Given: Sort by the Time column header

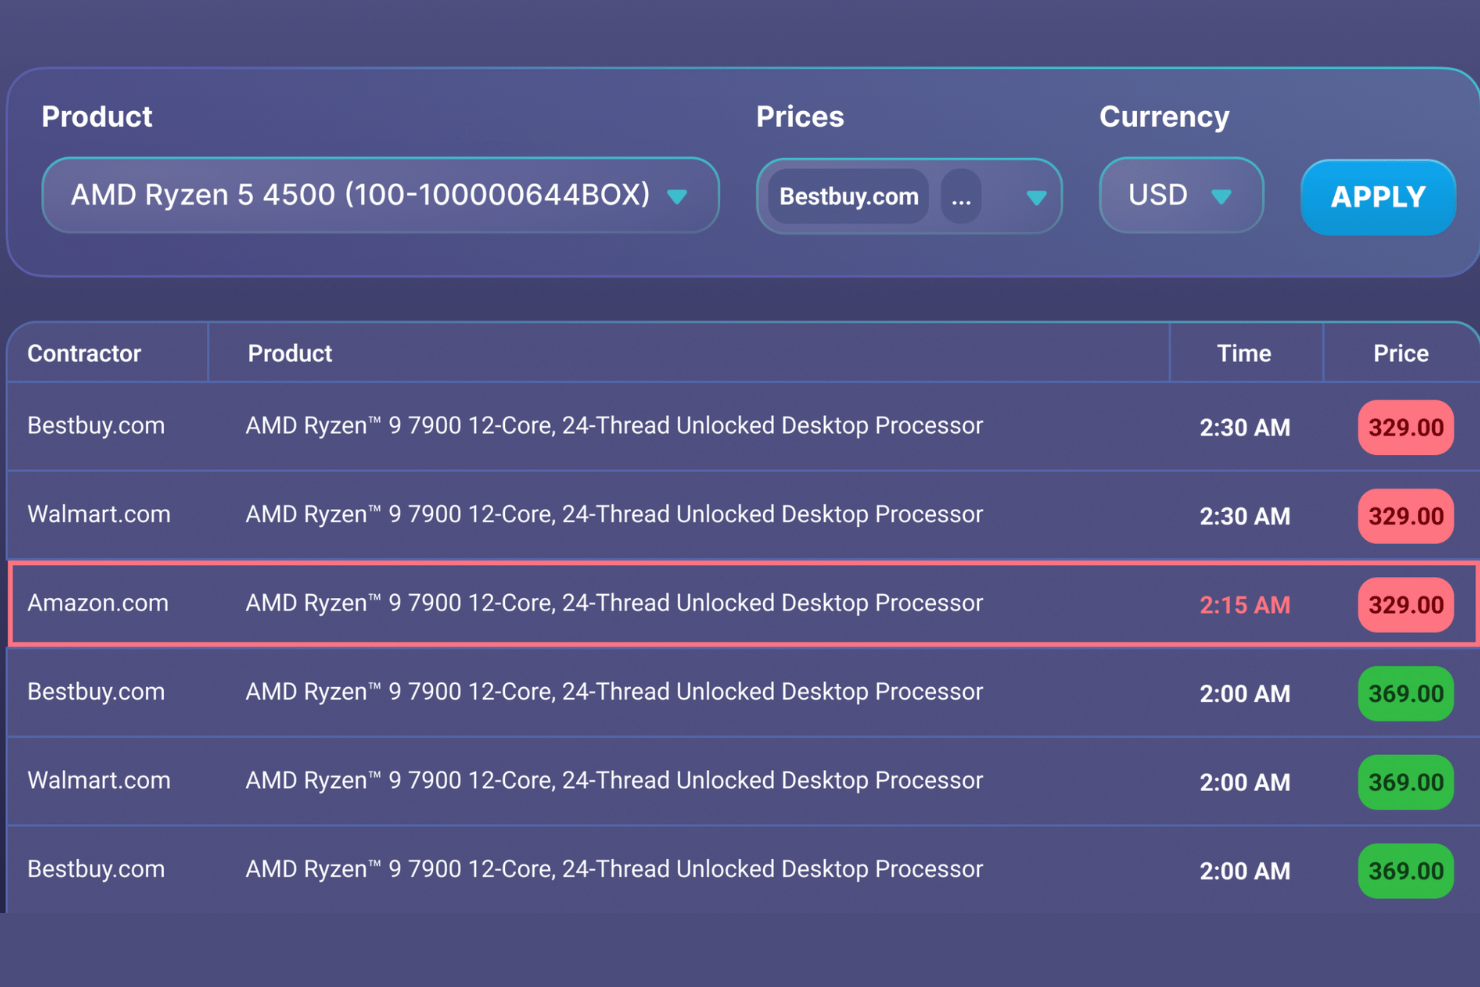Looking at the screenshot, I should click(1244, 352).
